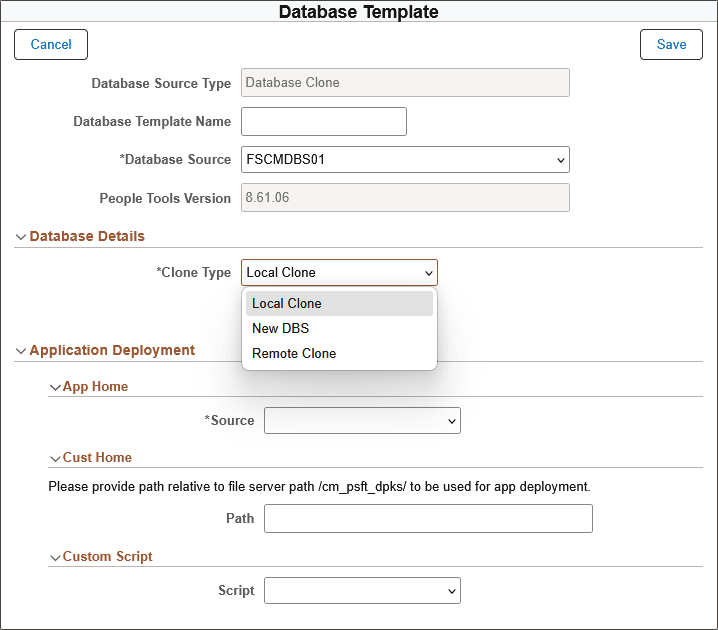The width and height of the screenshot is (718, 630).
Task: Choose Remote Clone from the list
Action: pyautogui.click(x=339, y=353)
